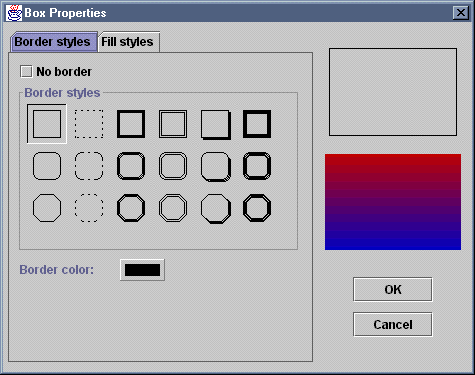Confirm settings with the OK button
Screen dimensions: 475x375
(393, 289)
